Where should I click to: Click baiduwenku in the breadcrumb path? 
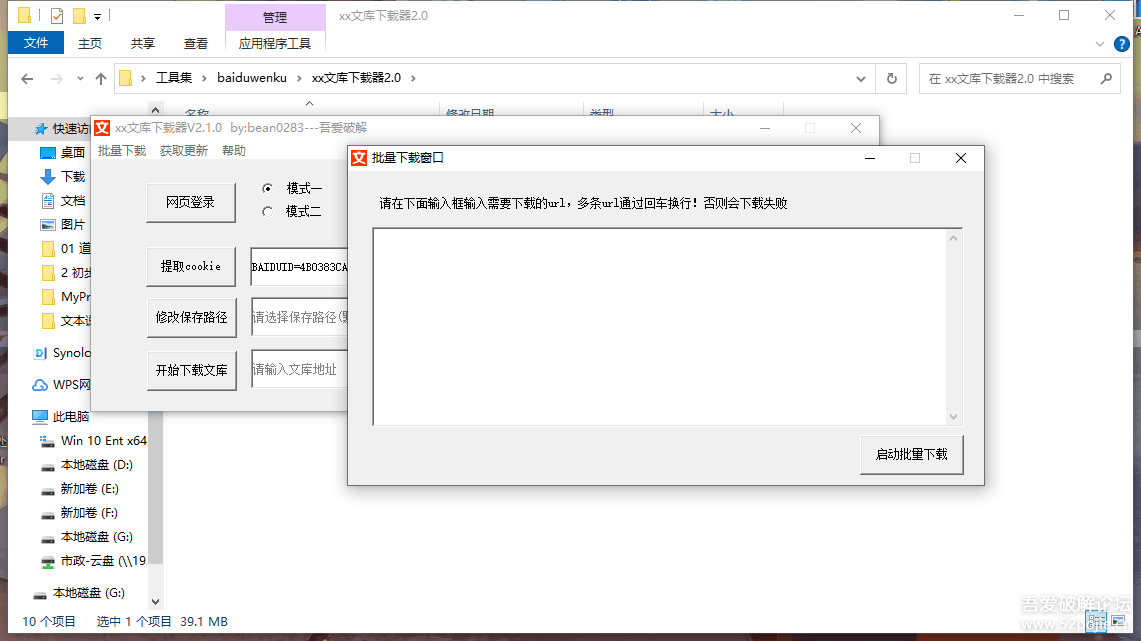pyautogui.click(x=252, y=78)
